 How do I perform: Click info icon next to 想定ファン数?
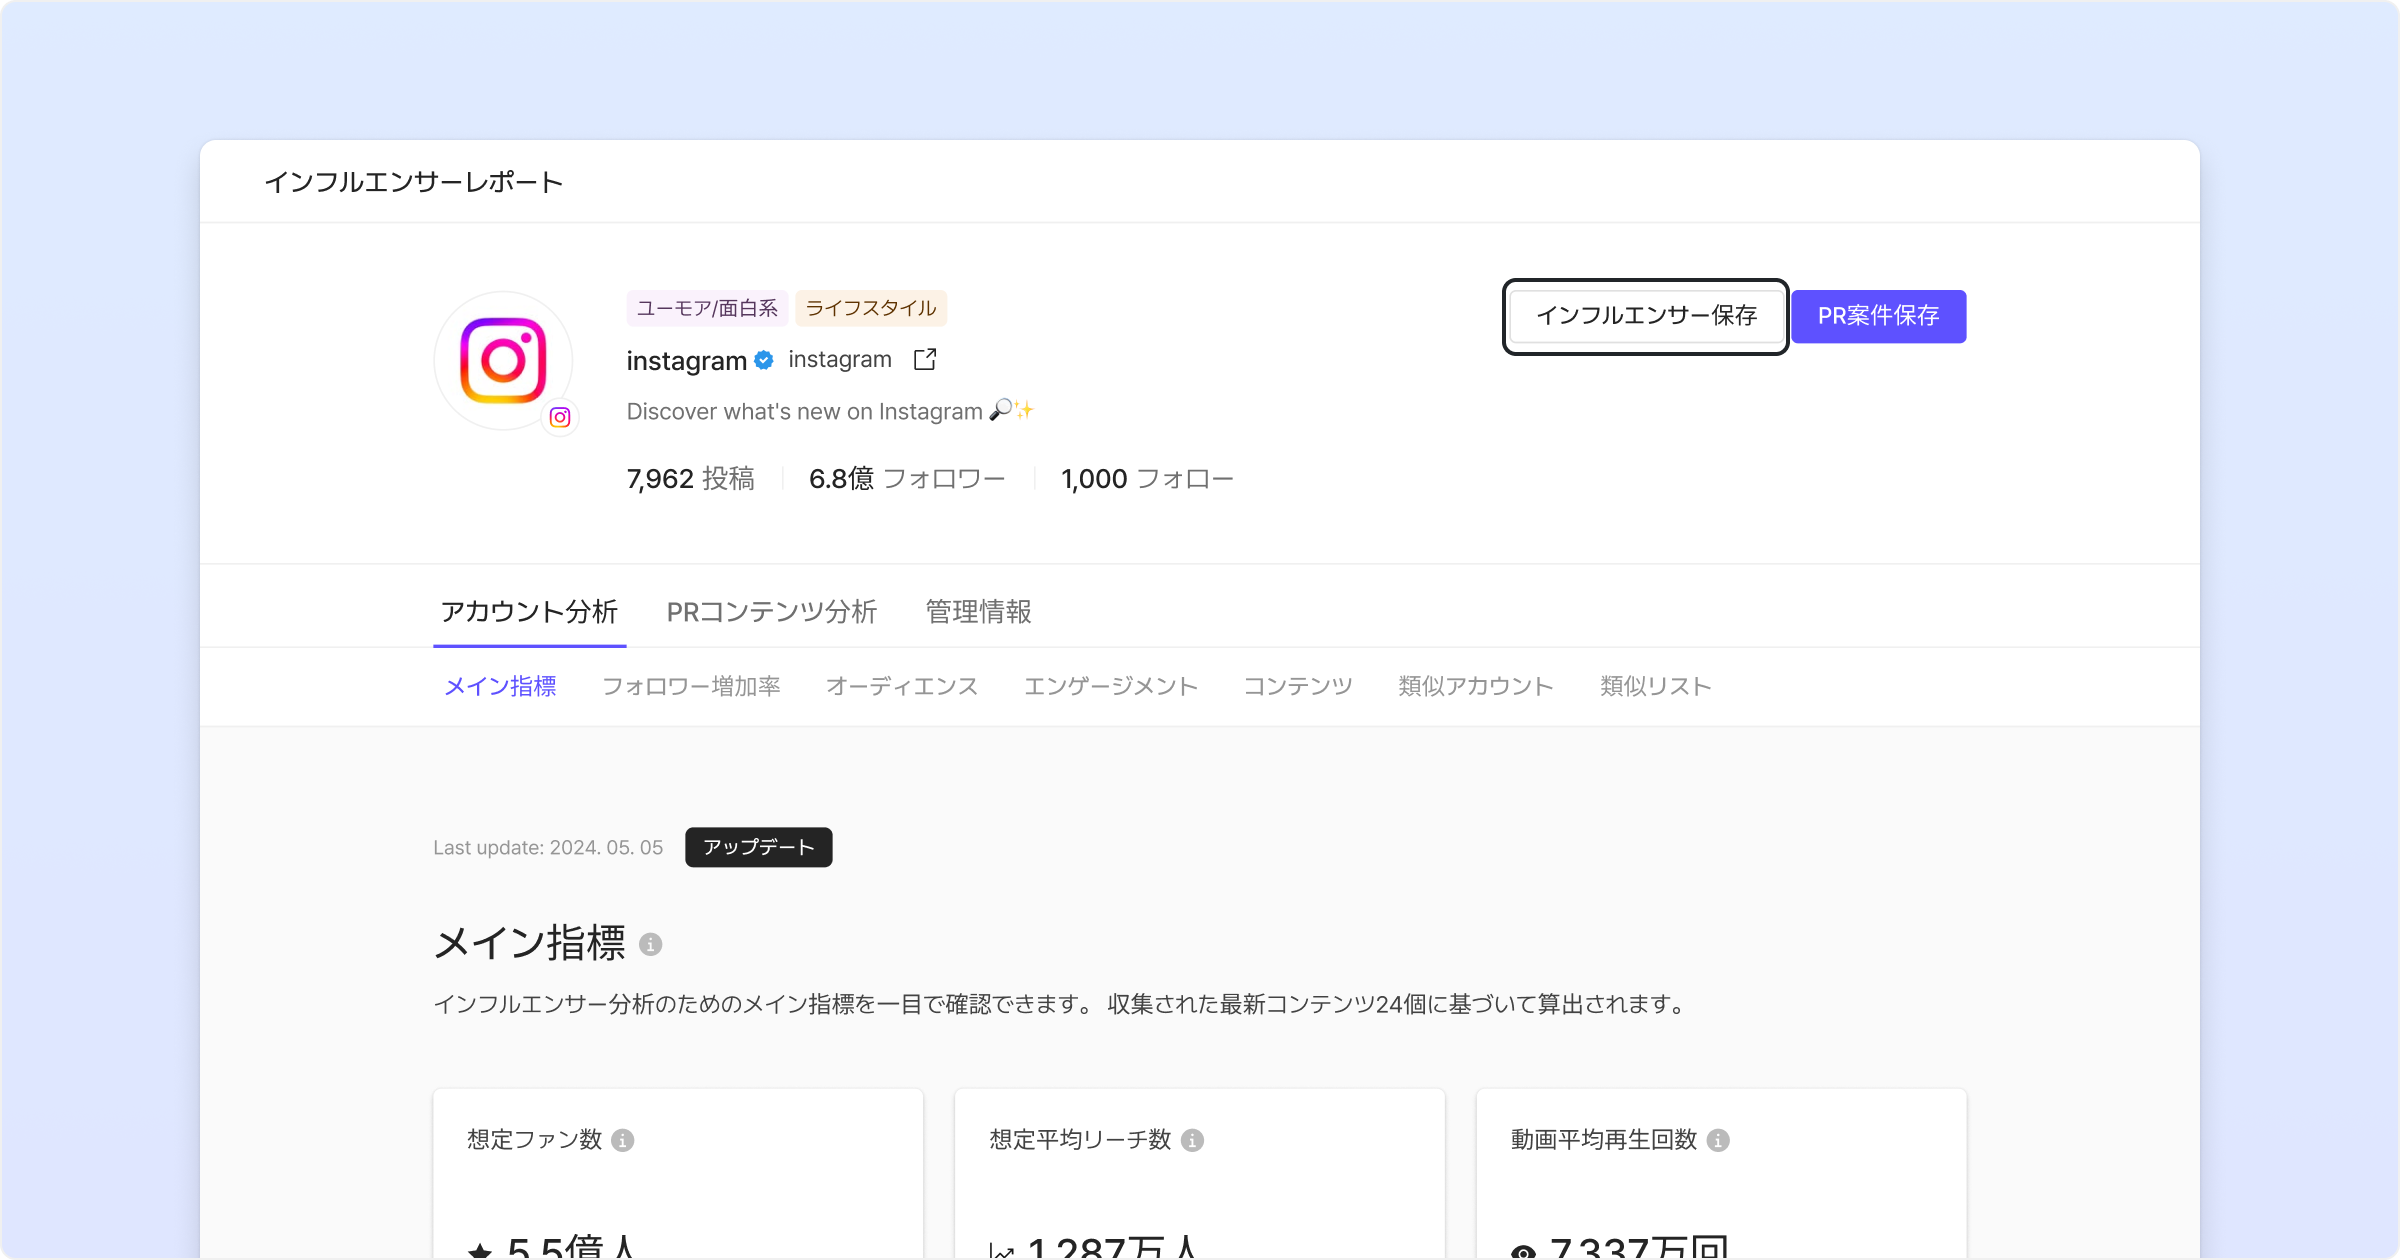(x=622, y=1140)
